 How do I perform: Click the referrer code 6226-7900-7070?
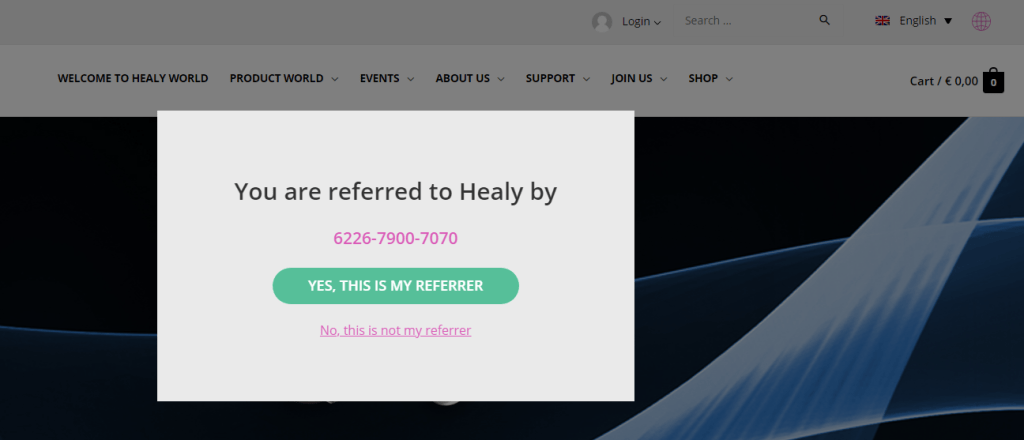click(395, 239)
